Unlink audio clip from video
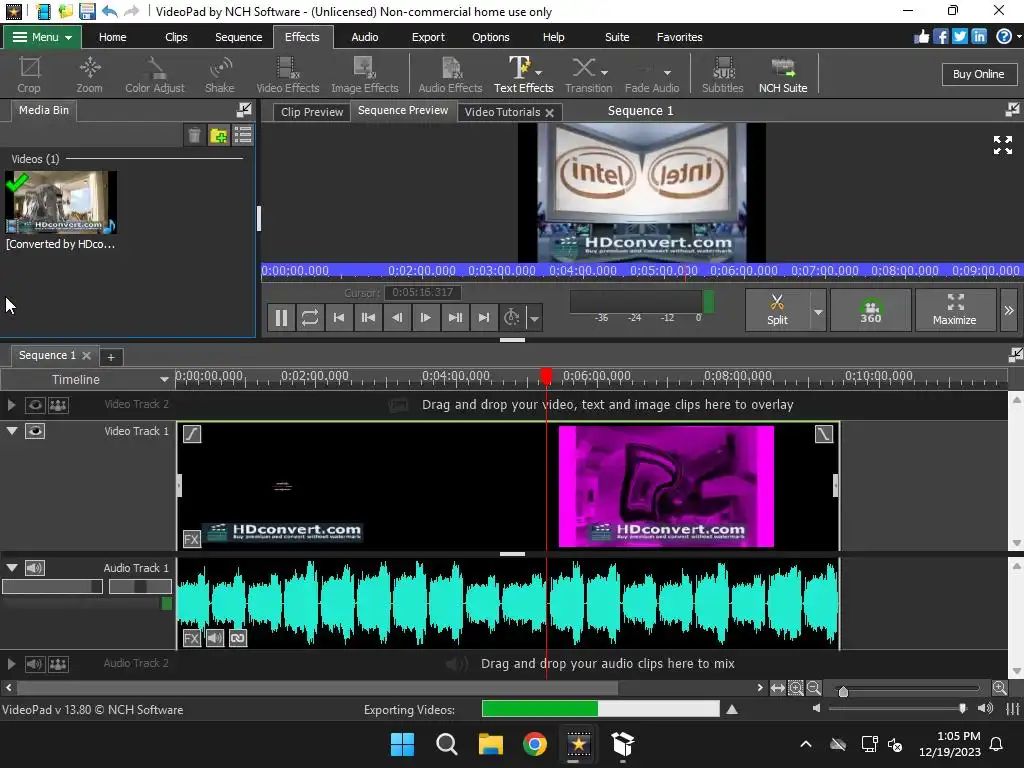 (x=238, y=638)
